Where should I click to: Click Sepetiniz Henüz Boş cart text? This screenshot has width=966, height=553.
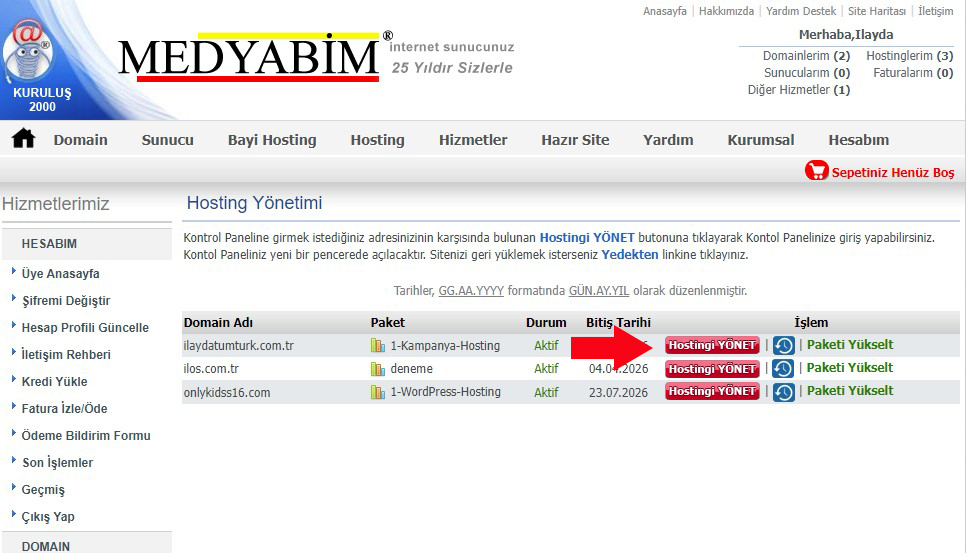(893, 172)
